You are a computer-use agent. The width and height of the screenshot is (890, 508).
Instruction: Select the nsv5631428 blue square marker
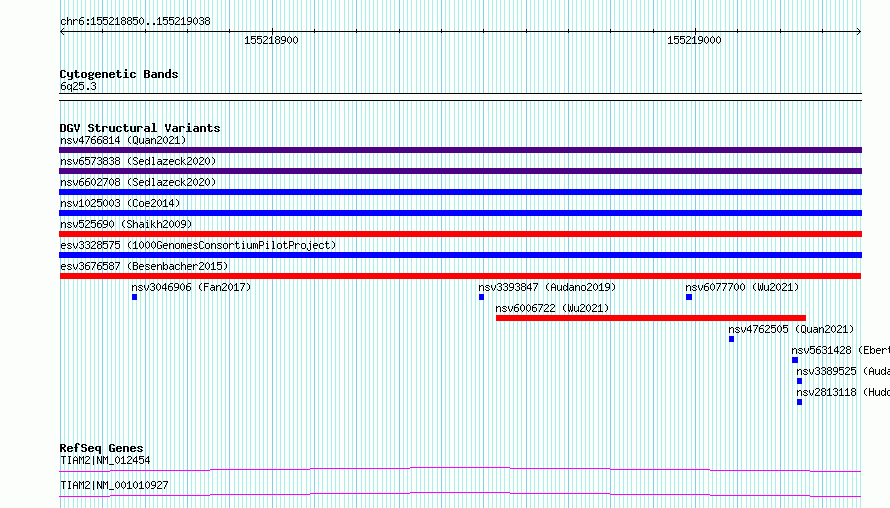click(x=795, y=360)
